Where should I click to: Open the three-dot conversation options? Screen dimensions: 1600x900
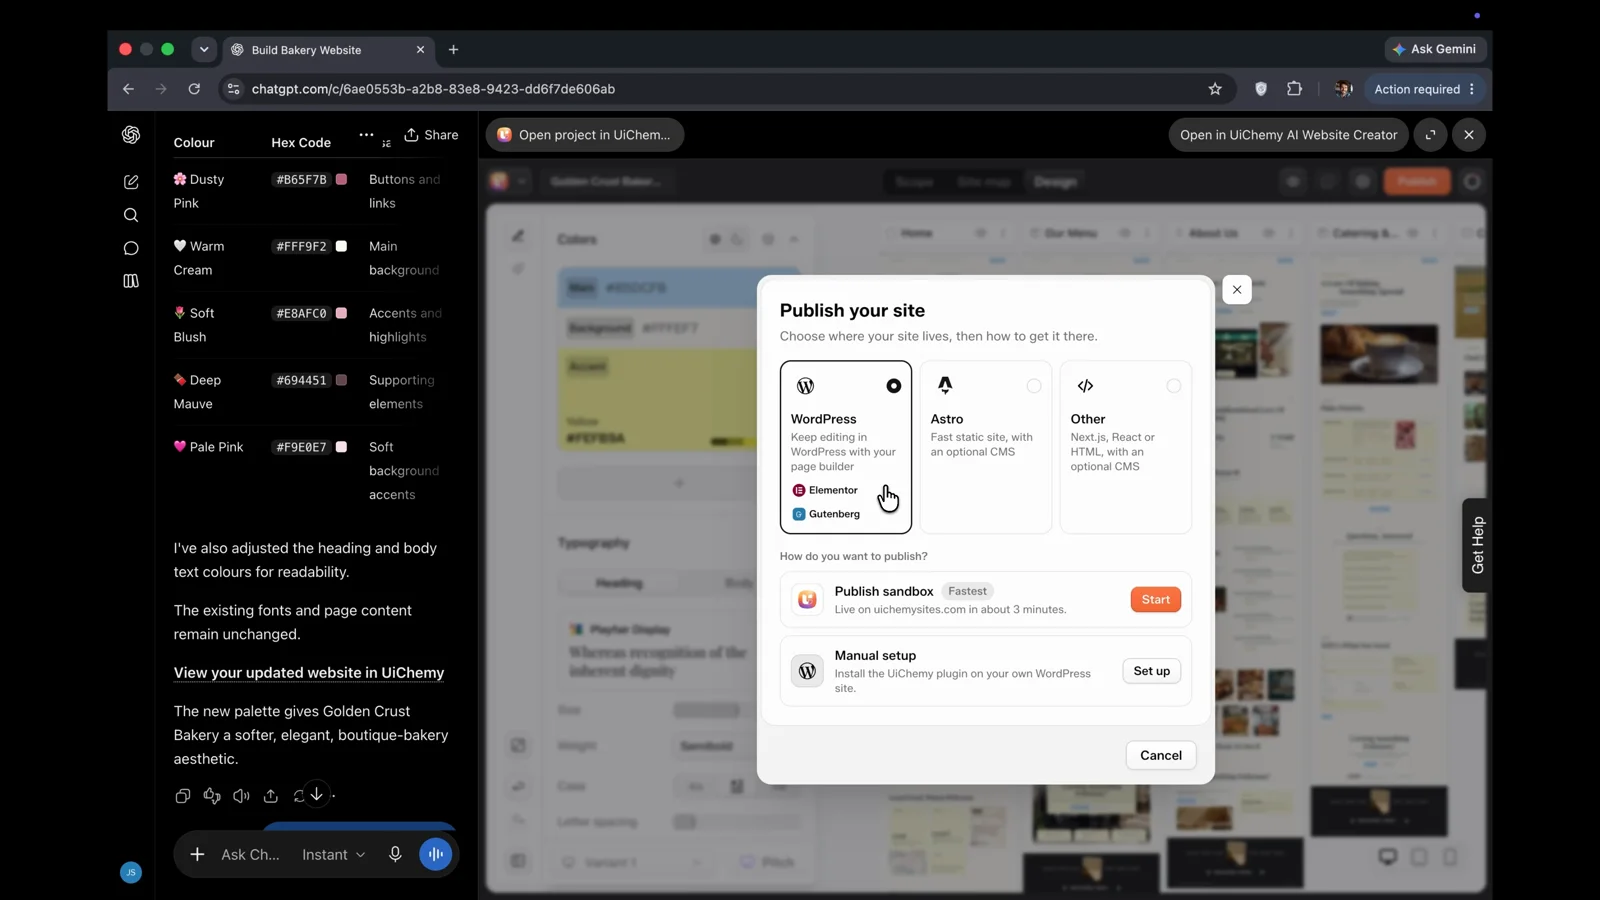point(366,135)
